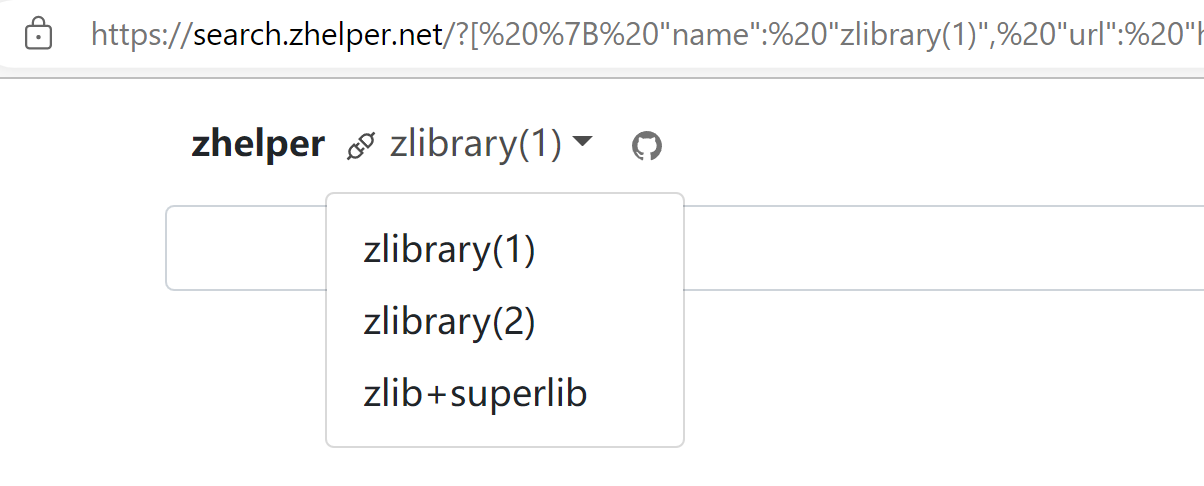Select the search.zhelper.net address text

point(318,36)
